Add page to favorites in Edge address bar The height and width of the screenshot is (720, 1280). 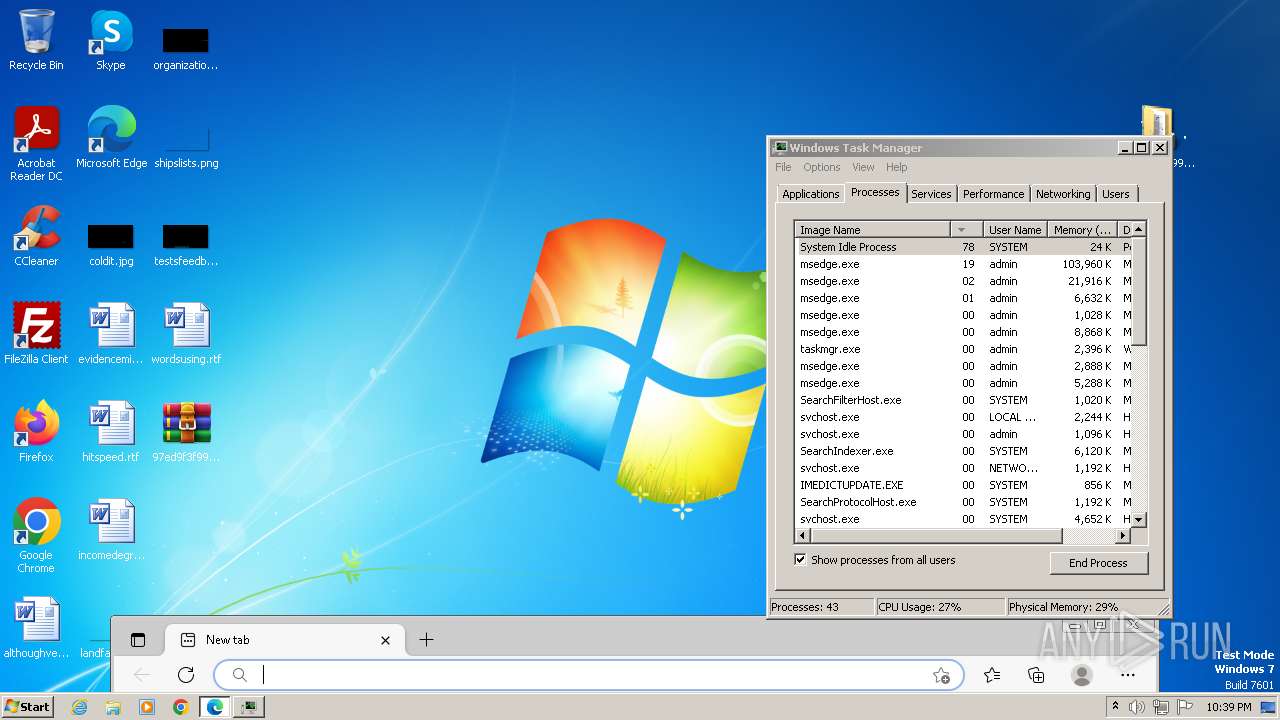coord(941,675)
